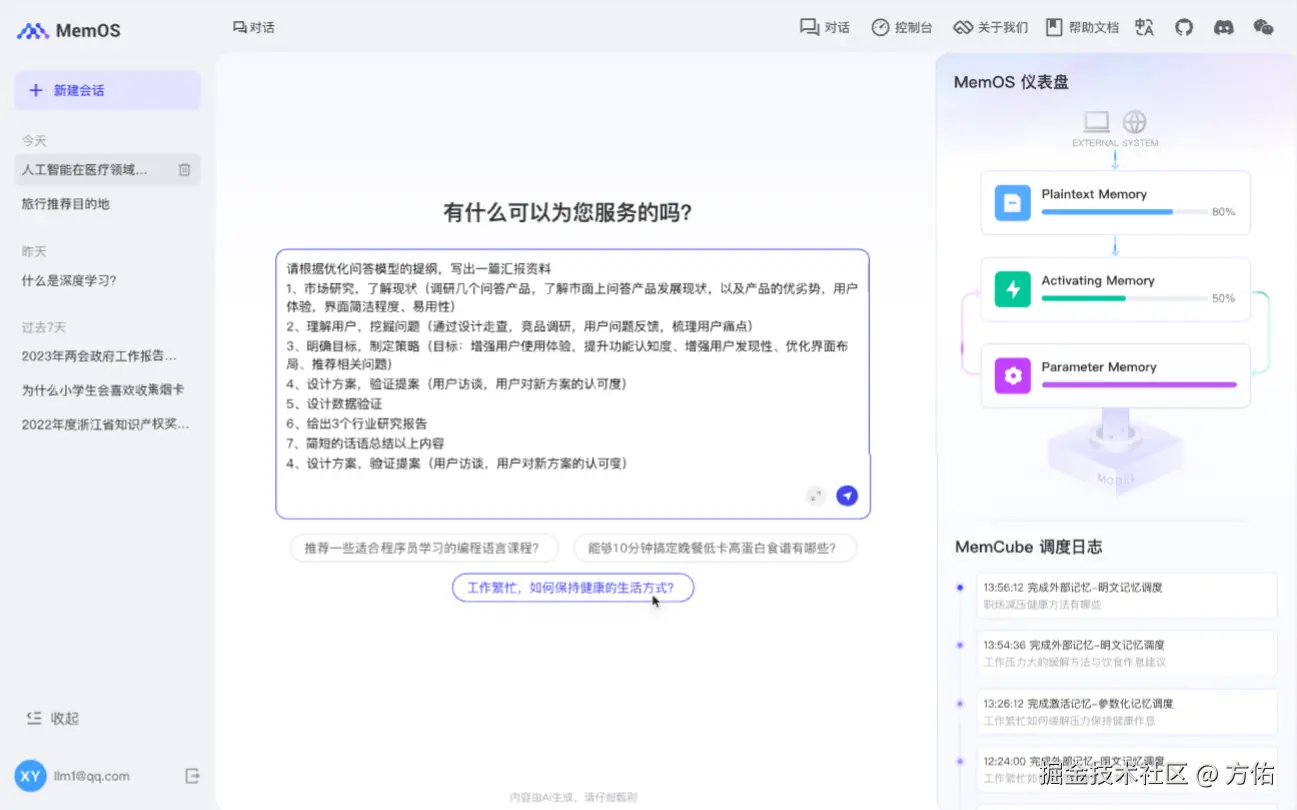Screen dimensions: 1297x810
Task: Click the 收起 collapse sidebar icon
Action: tap(34, 718)
